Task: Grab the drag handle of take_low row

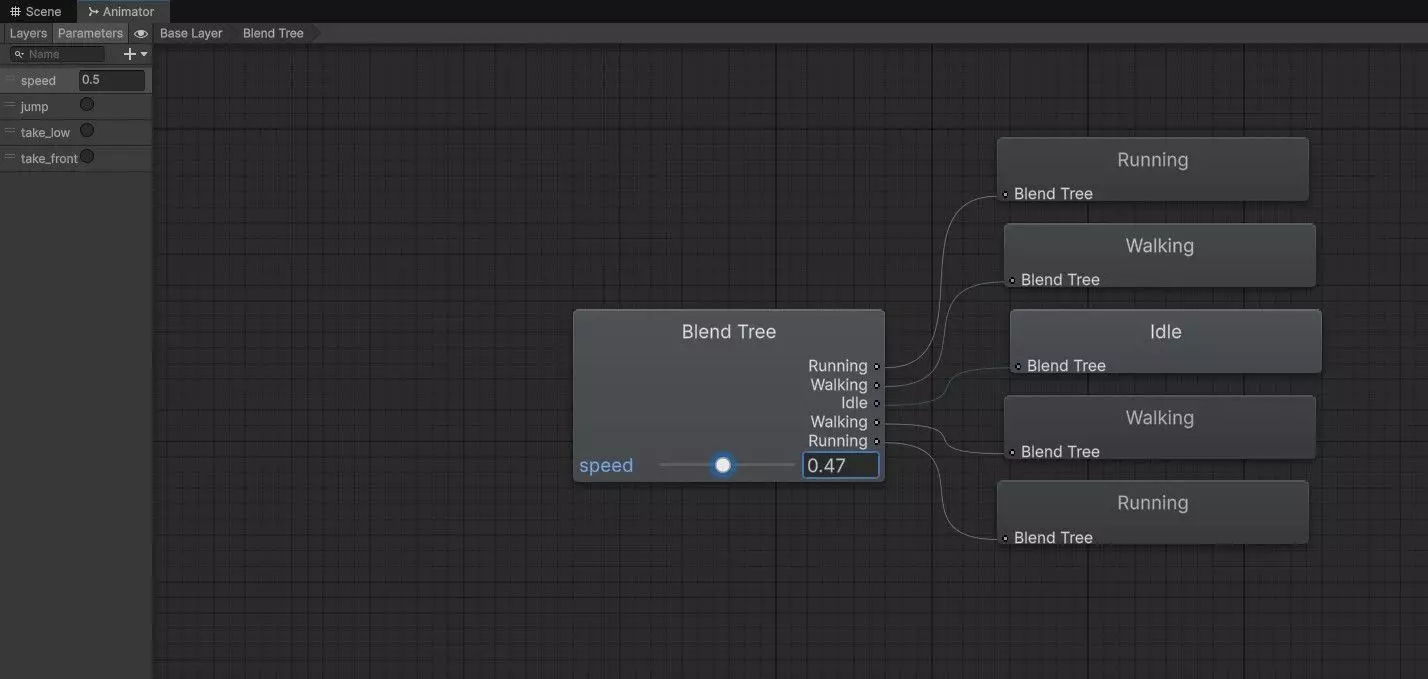Action: [10, 131]
